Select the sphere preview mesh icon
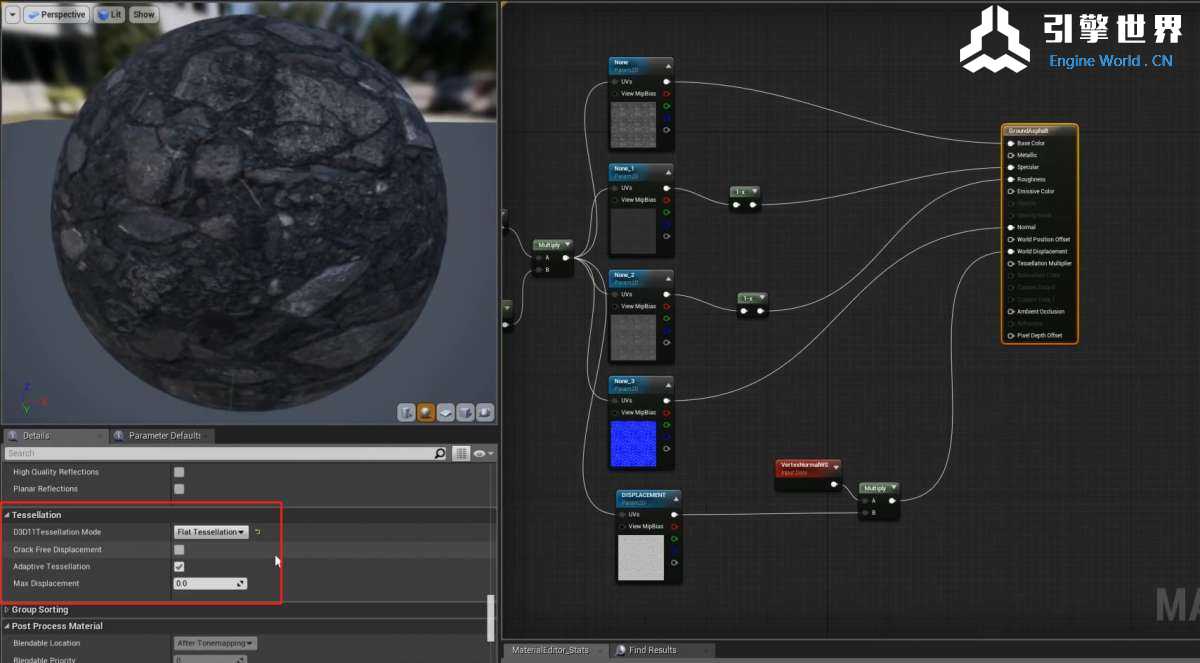 [x=426, y=412]
